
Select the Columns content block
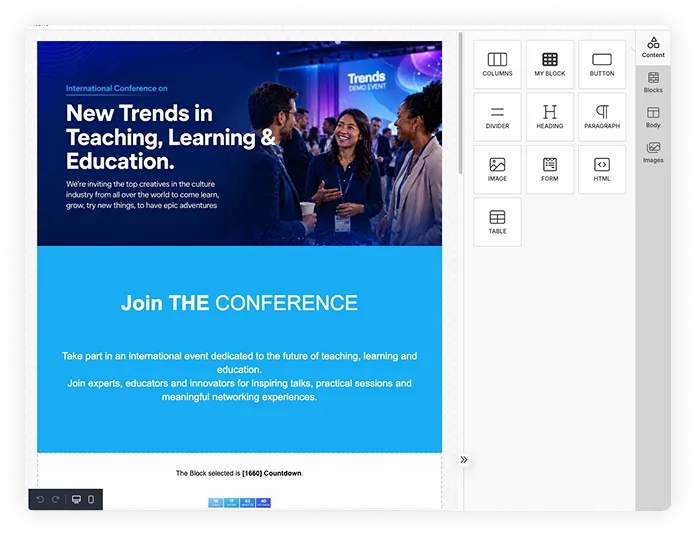point(497,64)
